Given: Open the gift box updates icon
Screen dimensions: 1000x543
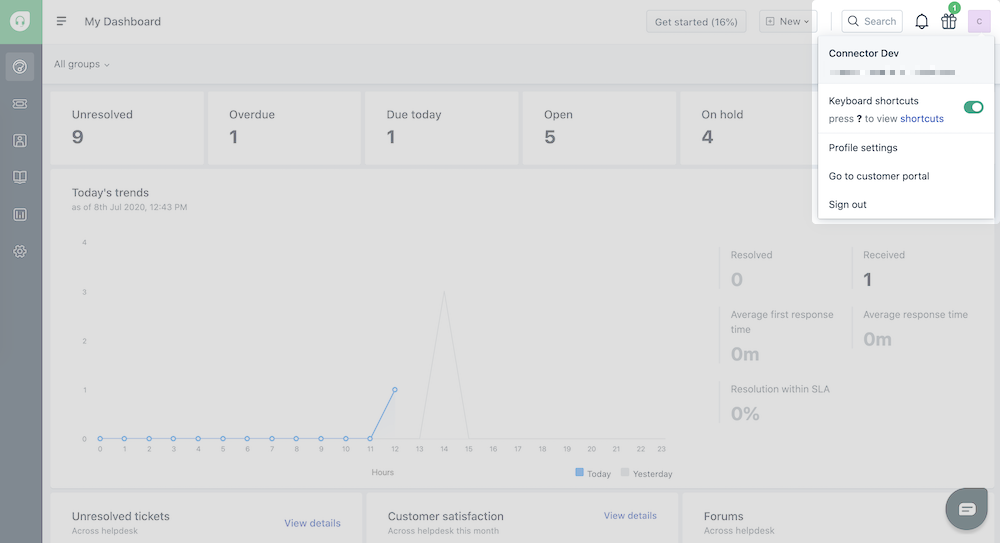Looking at the screenshot, I should pos(949,21).
